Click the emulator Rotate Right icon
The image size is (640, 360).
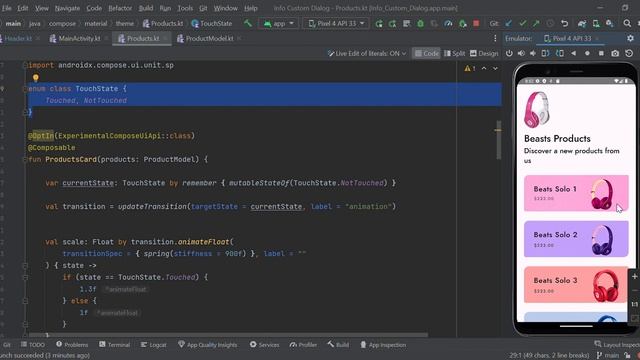pyautogui.click(x=560, y=53)
